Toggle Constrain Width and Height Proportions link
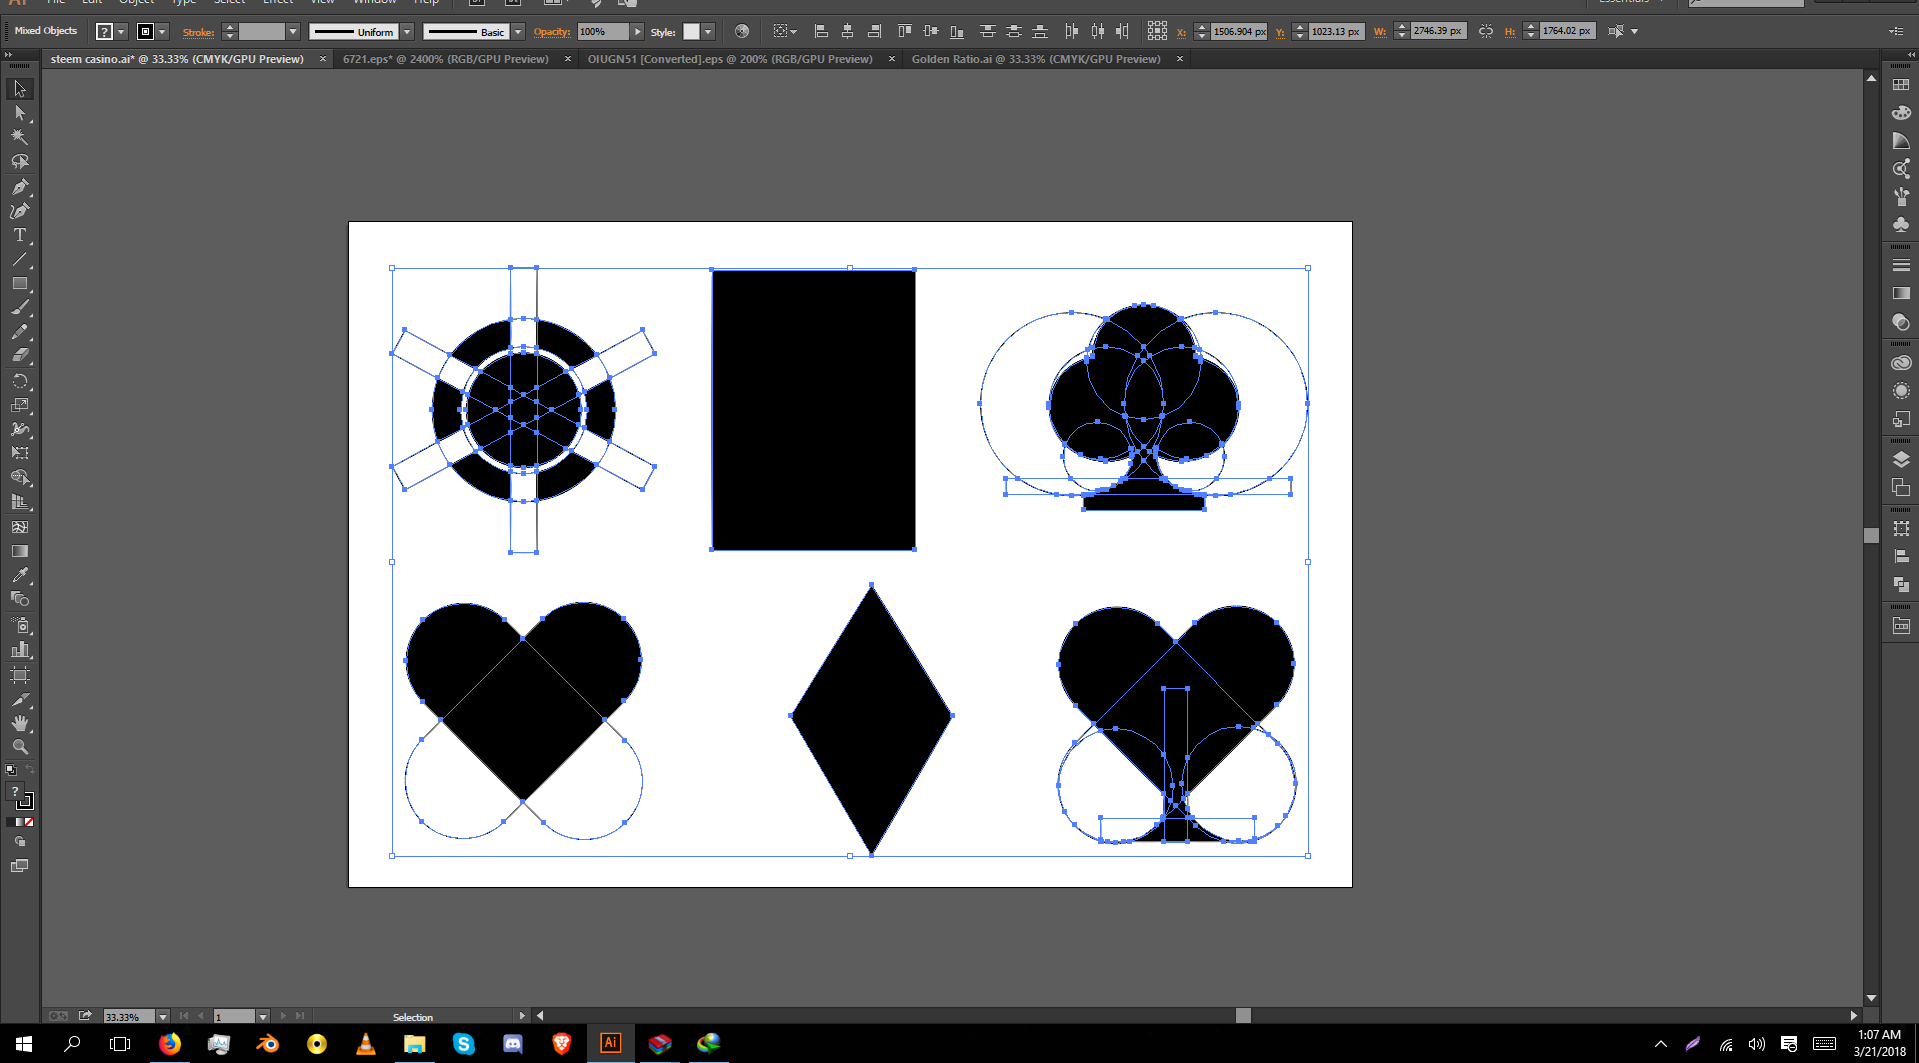Viewport: 1919px width, 1063px height. (1486, 32)
